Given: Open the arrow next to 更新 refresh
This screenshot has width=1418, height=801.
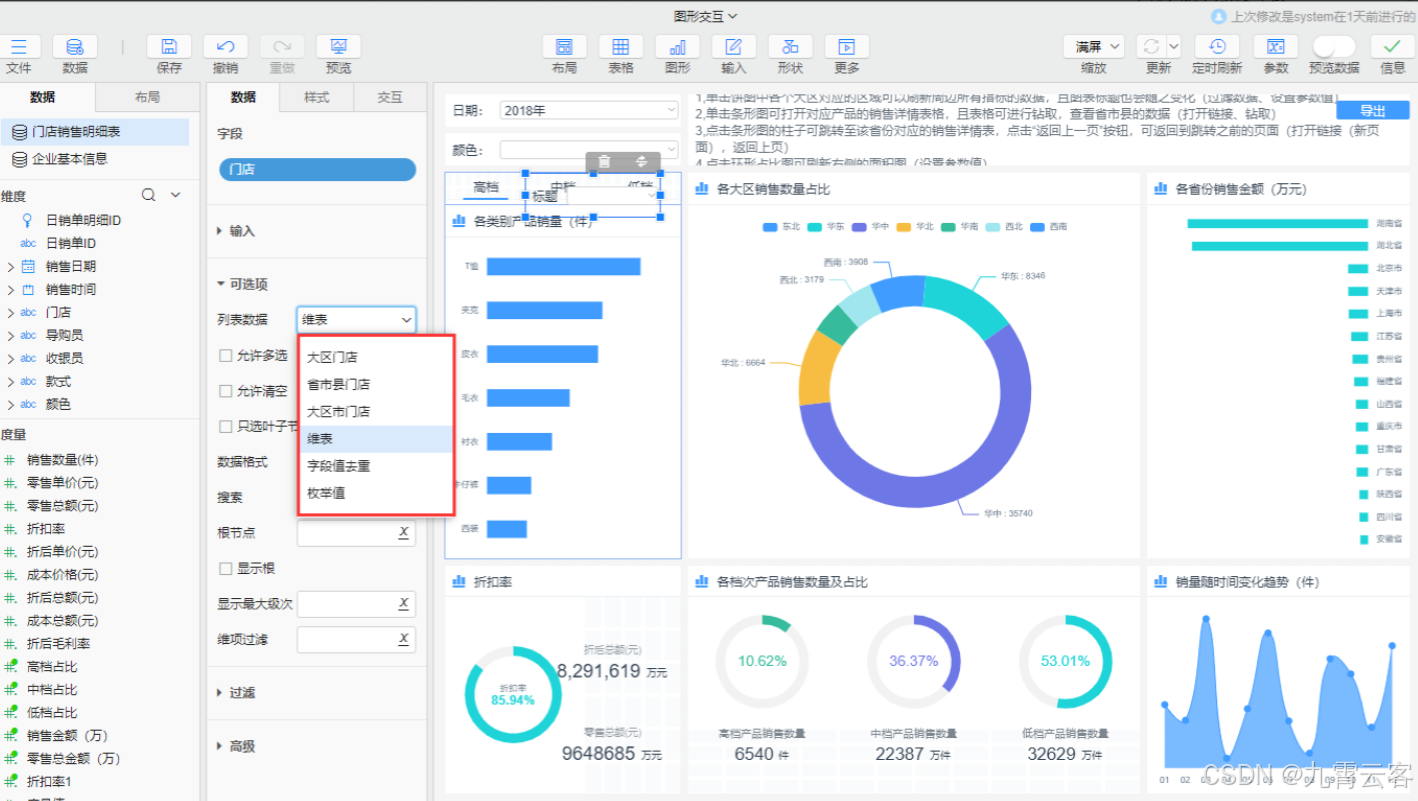Looking at the screenshot, I should tap(1174, 47).
